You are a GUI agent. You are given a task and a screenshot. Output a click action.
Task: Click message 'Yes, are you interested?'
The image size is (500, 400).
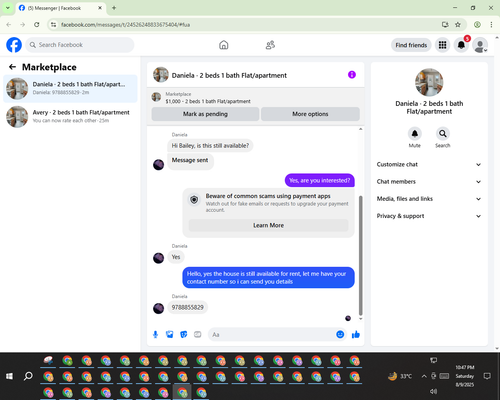tap(320, 180)
